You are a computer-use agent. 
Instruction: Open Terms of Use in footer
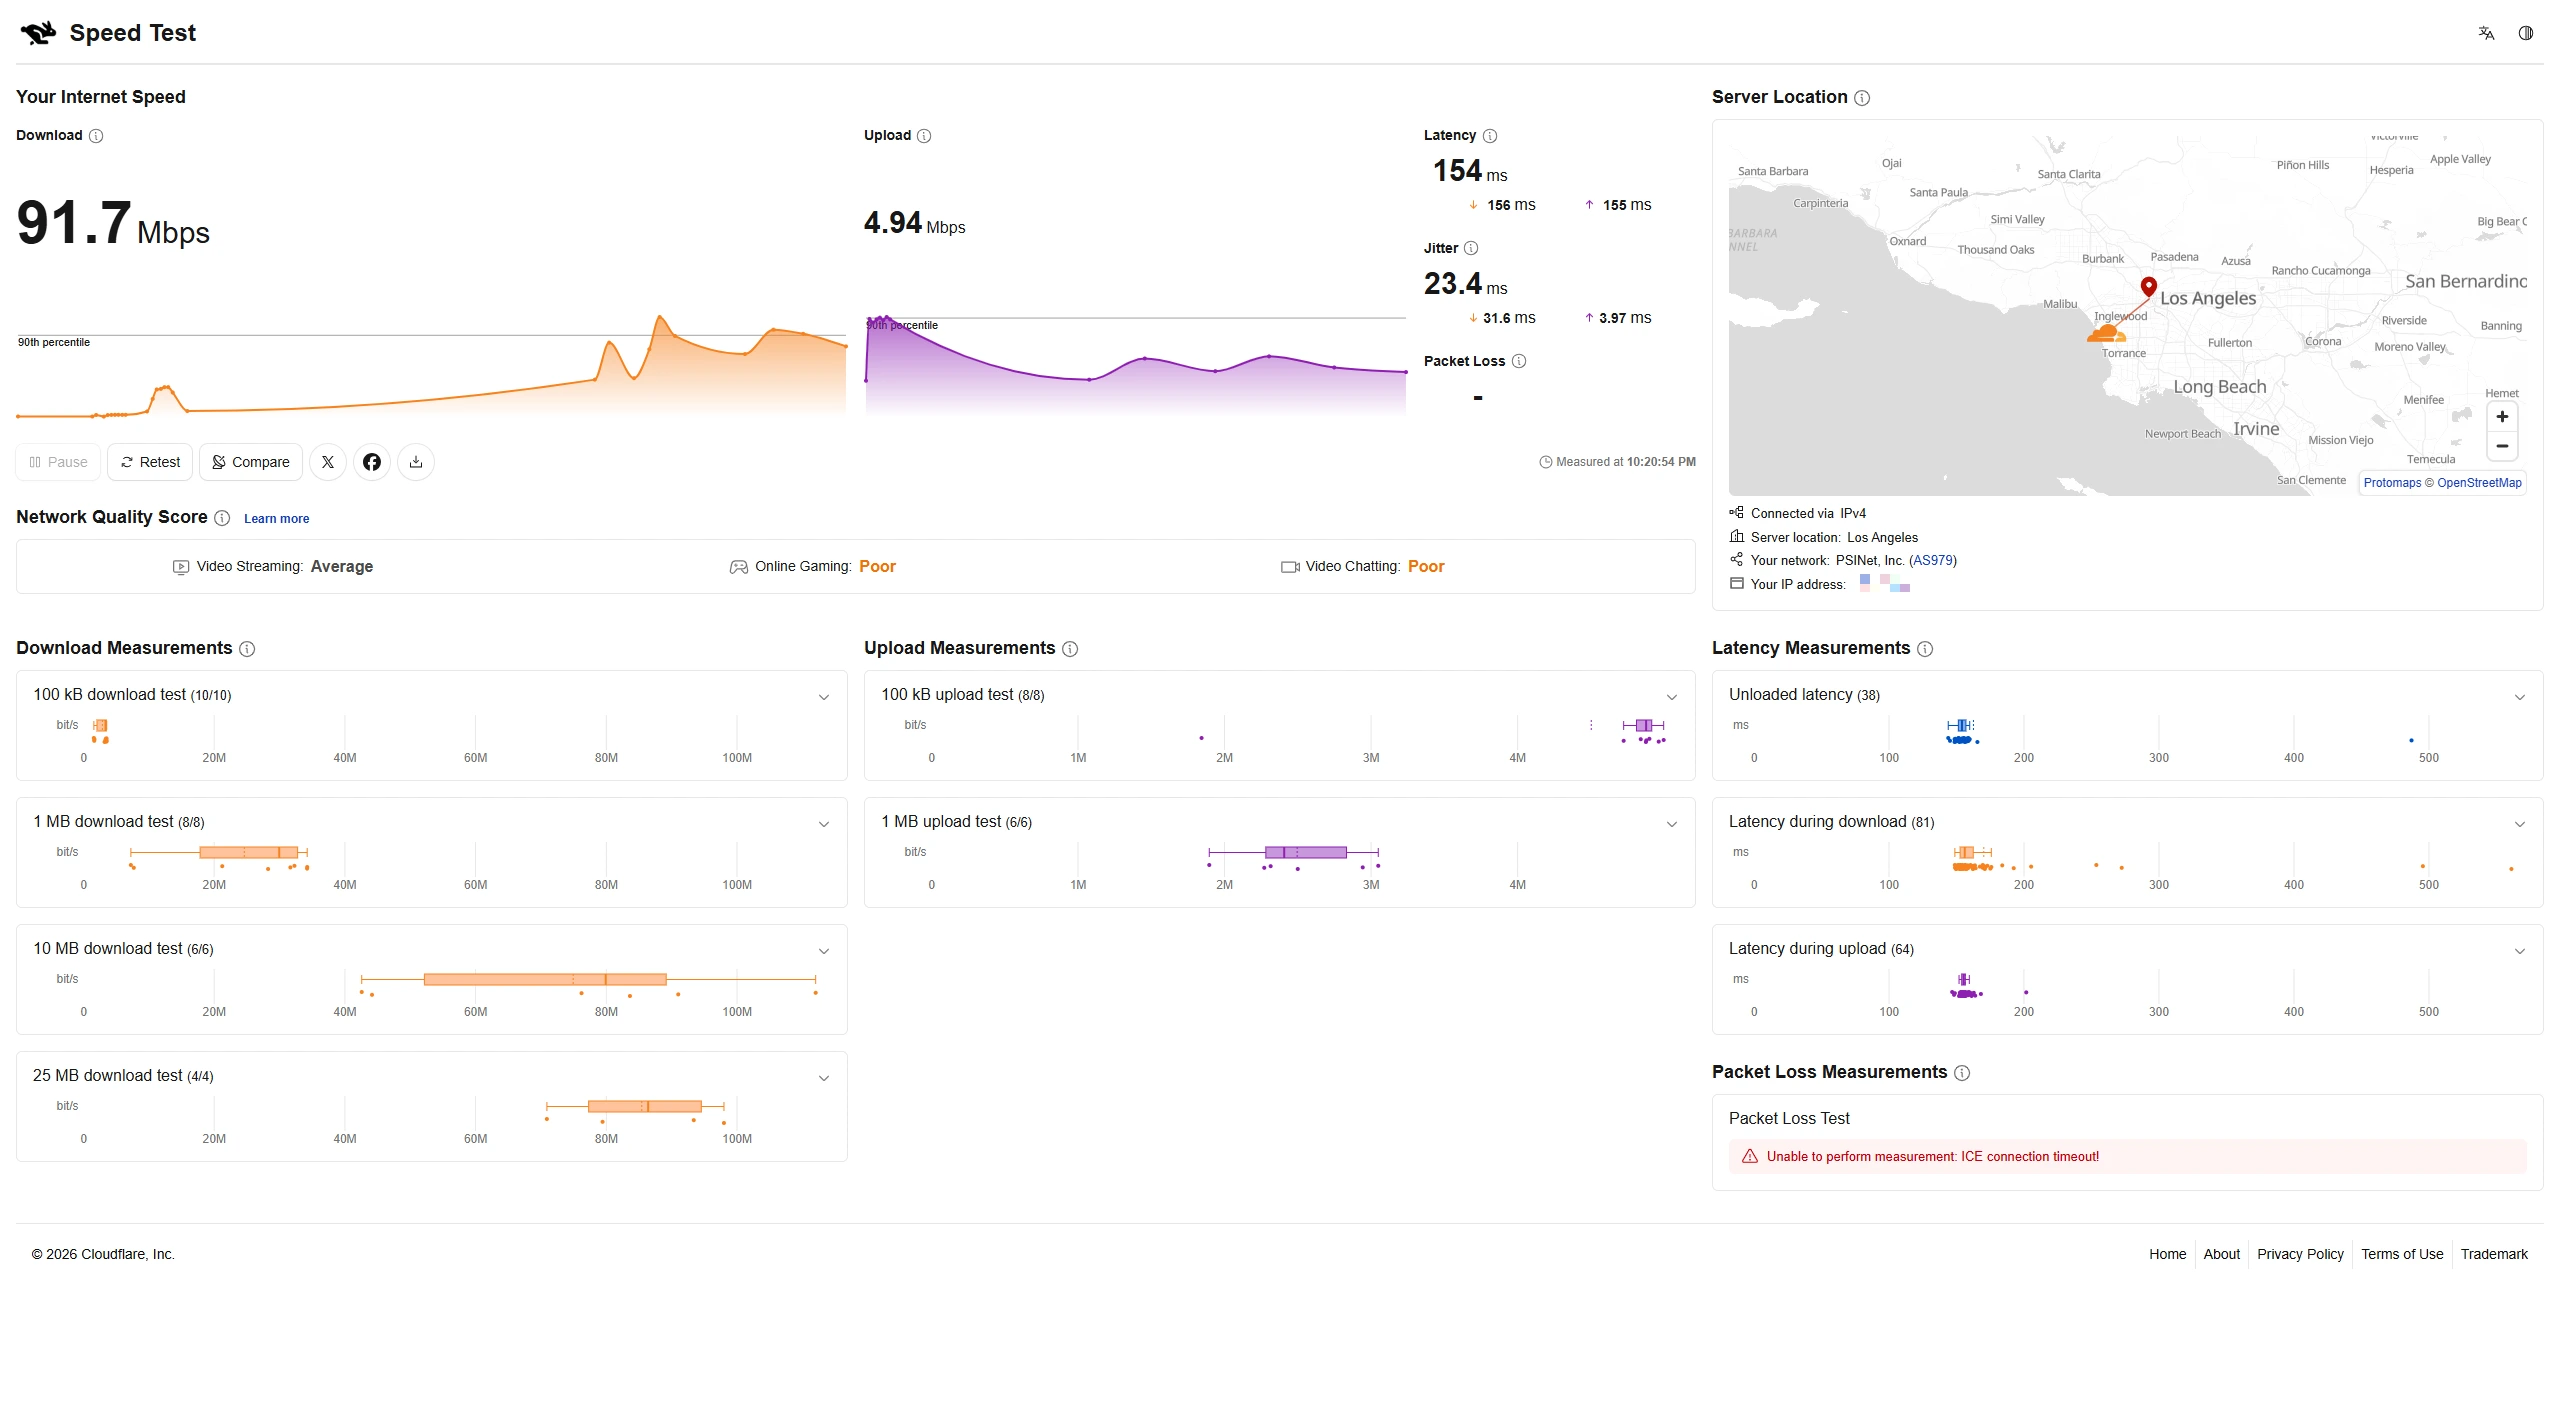coord(2402,1255)
